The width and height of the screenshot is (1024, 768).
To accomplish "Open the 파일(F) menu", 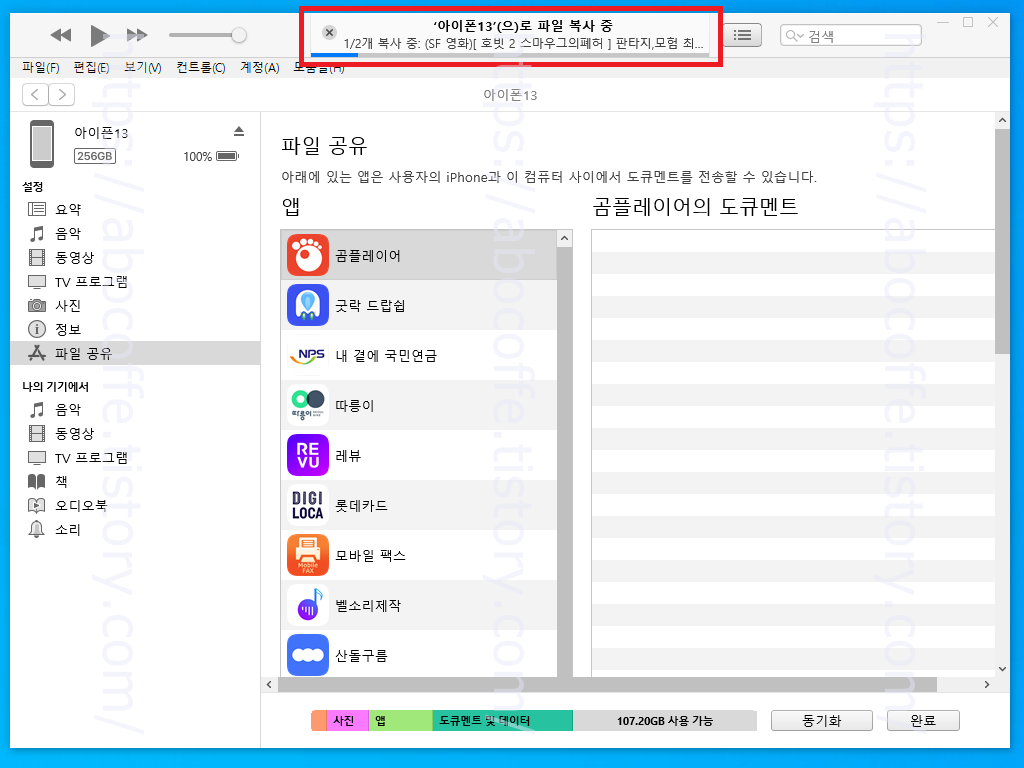I will 40,67.
